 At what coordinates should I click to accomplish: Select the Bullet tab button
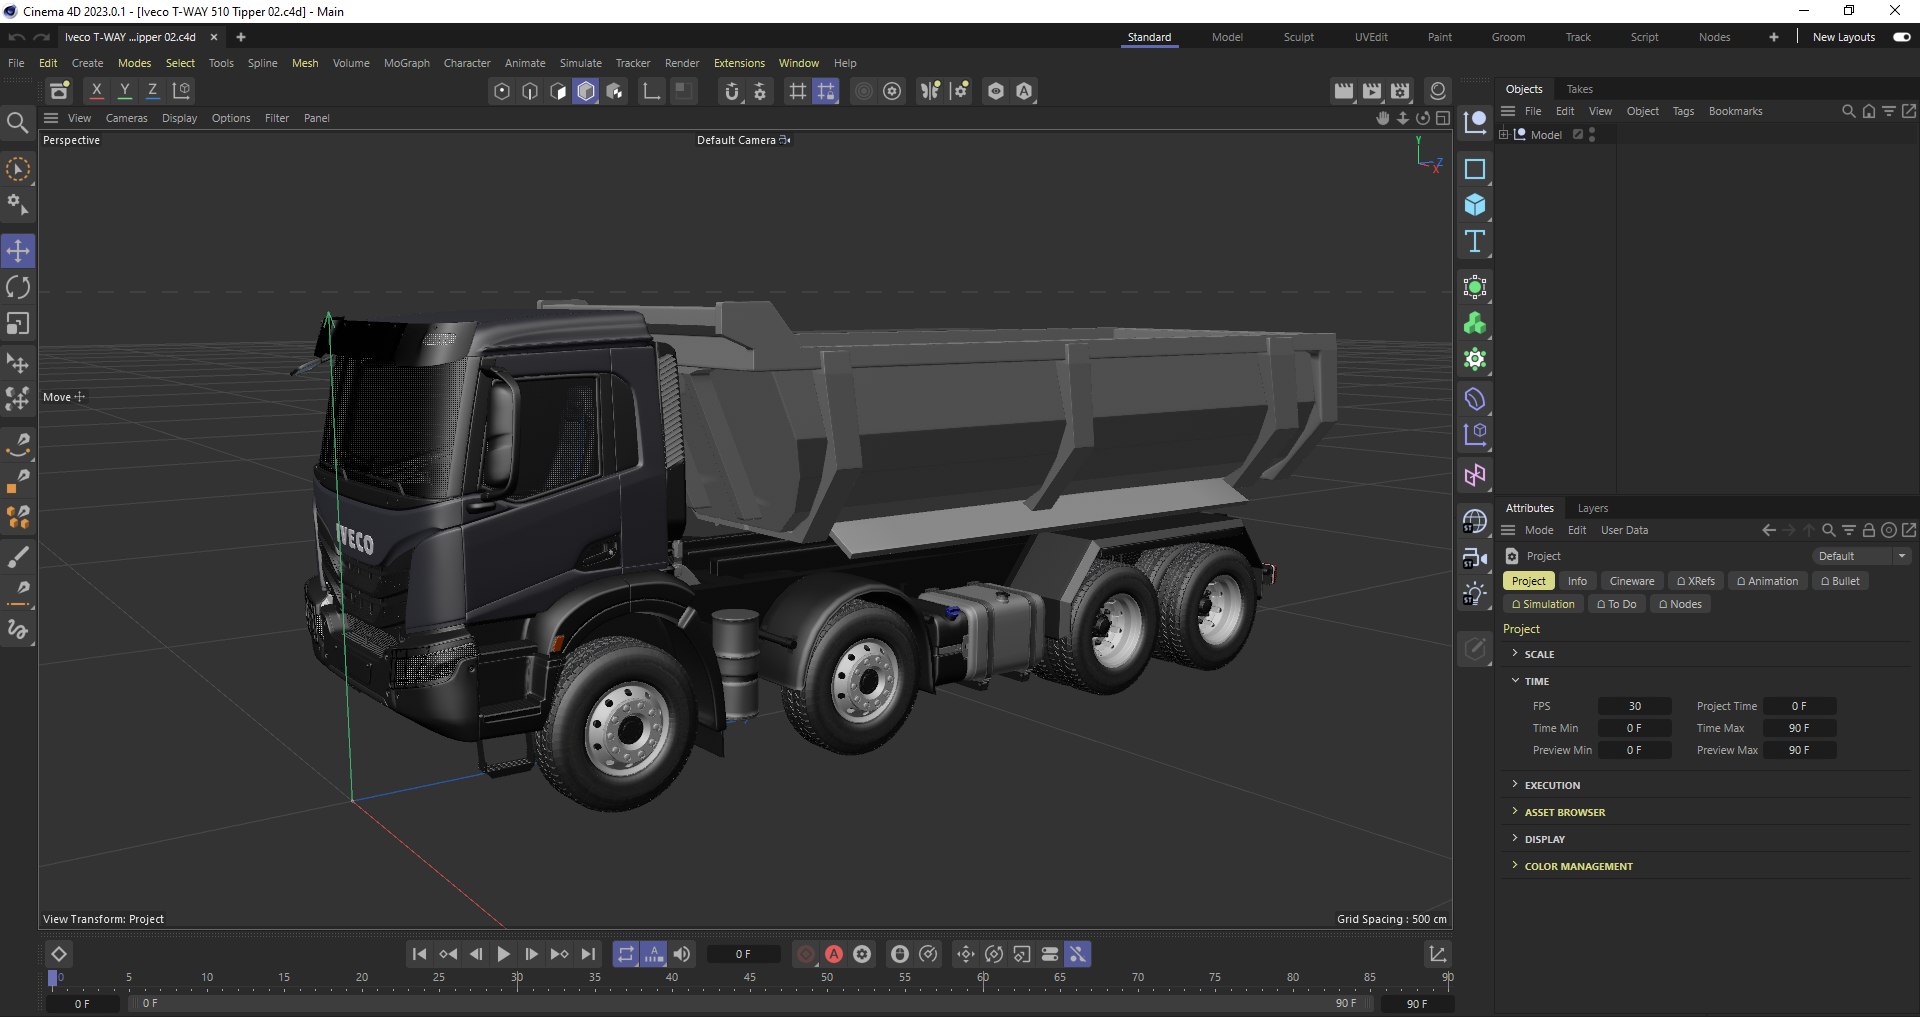(1841, 581)
